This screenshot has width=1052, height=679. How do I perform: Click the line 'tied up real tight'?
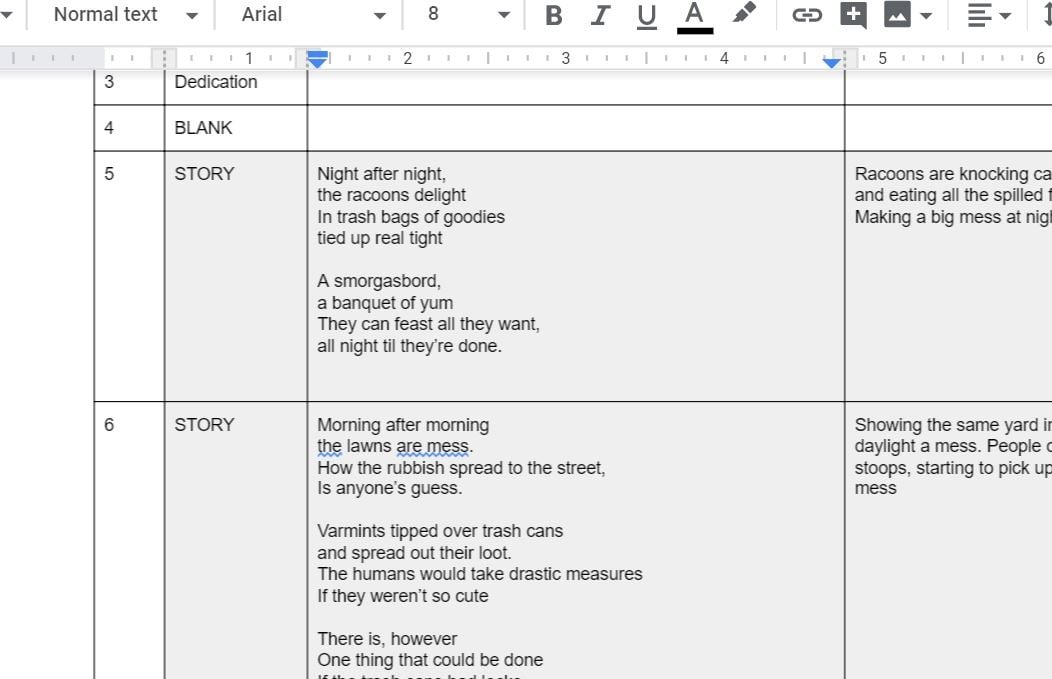[x=380, y=238]
